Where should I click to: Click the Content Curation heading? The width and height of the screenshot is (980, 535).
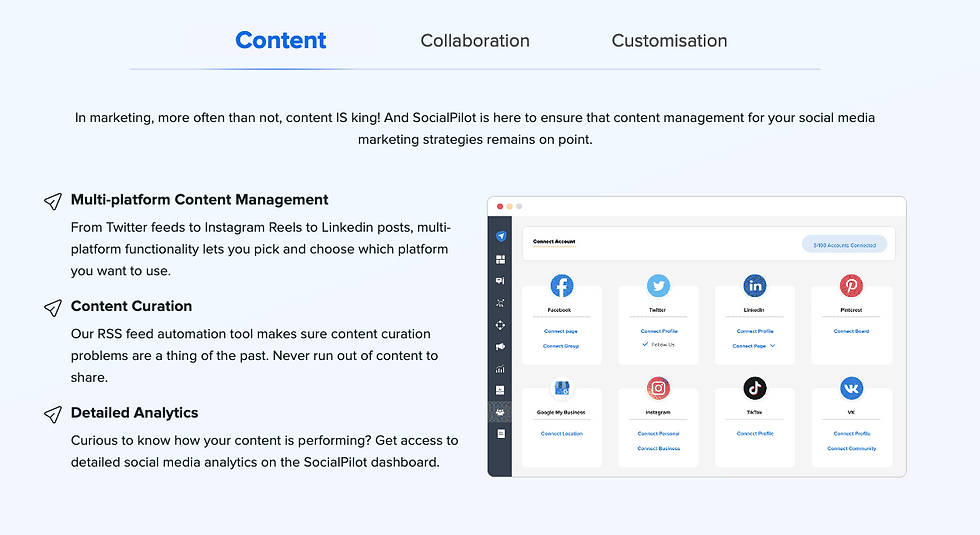131,306
